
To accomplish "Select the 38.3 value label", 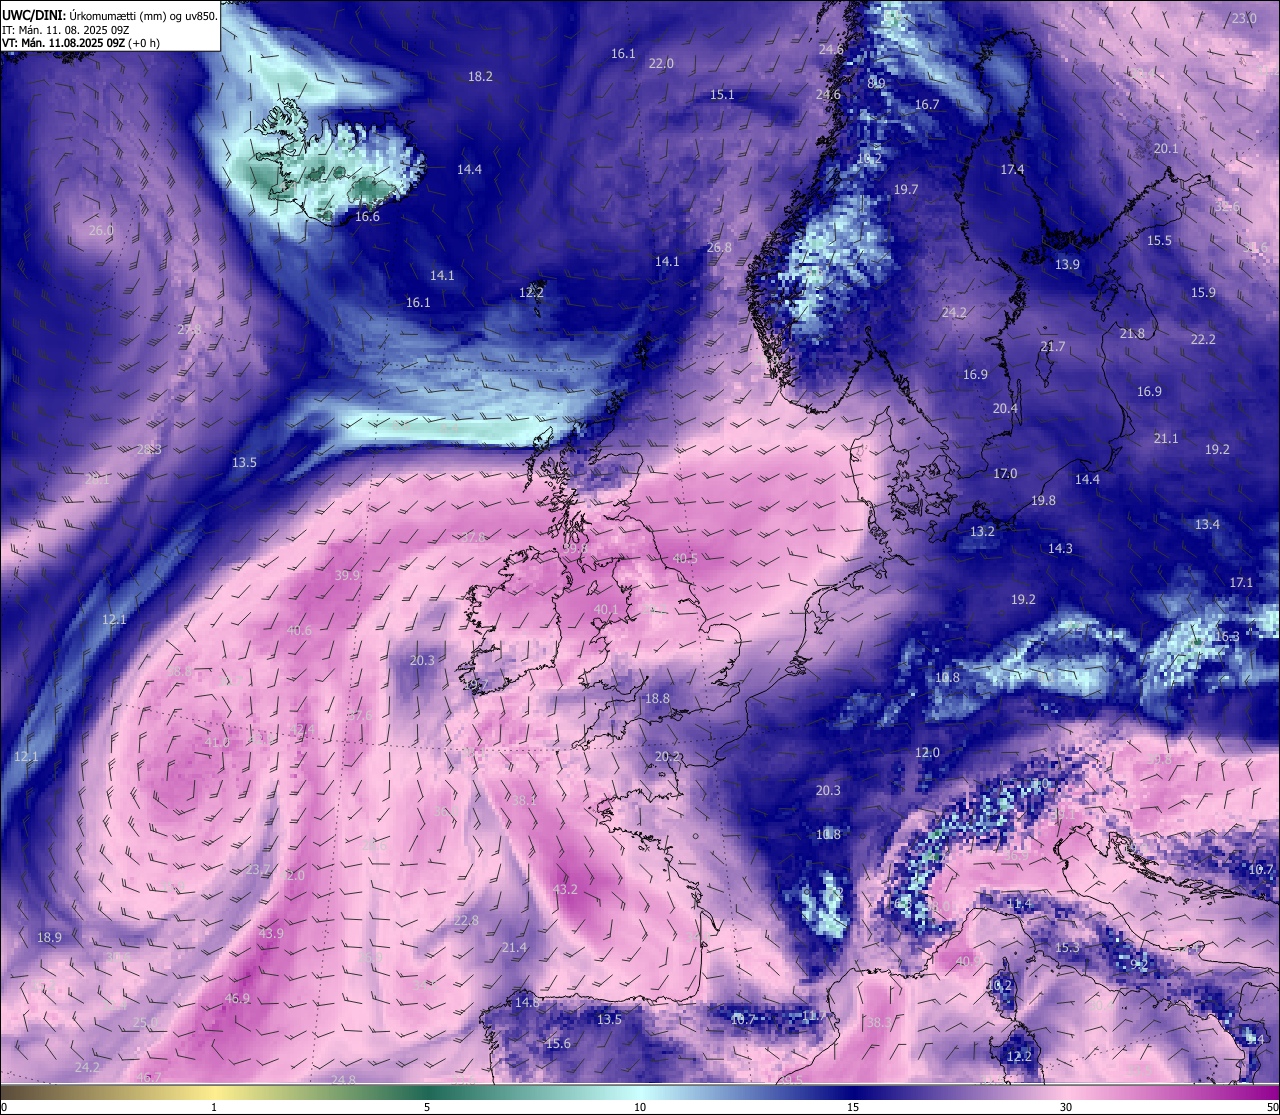I will pos(878,1022).
